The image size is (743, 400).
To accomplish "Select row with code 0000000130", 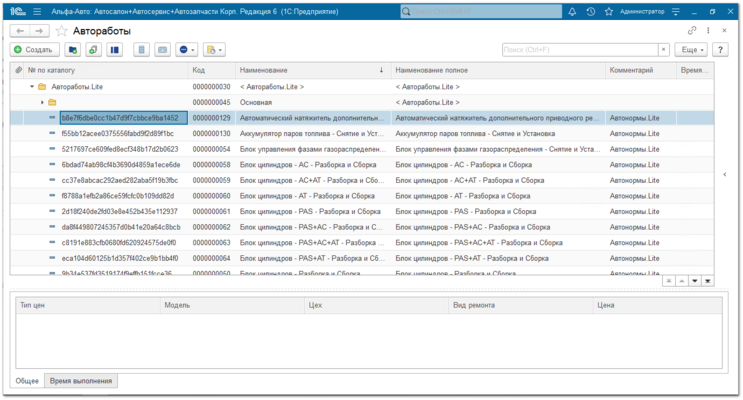I will point(362,134).
